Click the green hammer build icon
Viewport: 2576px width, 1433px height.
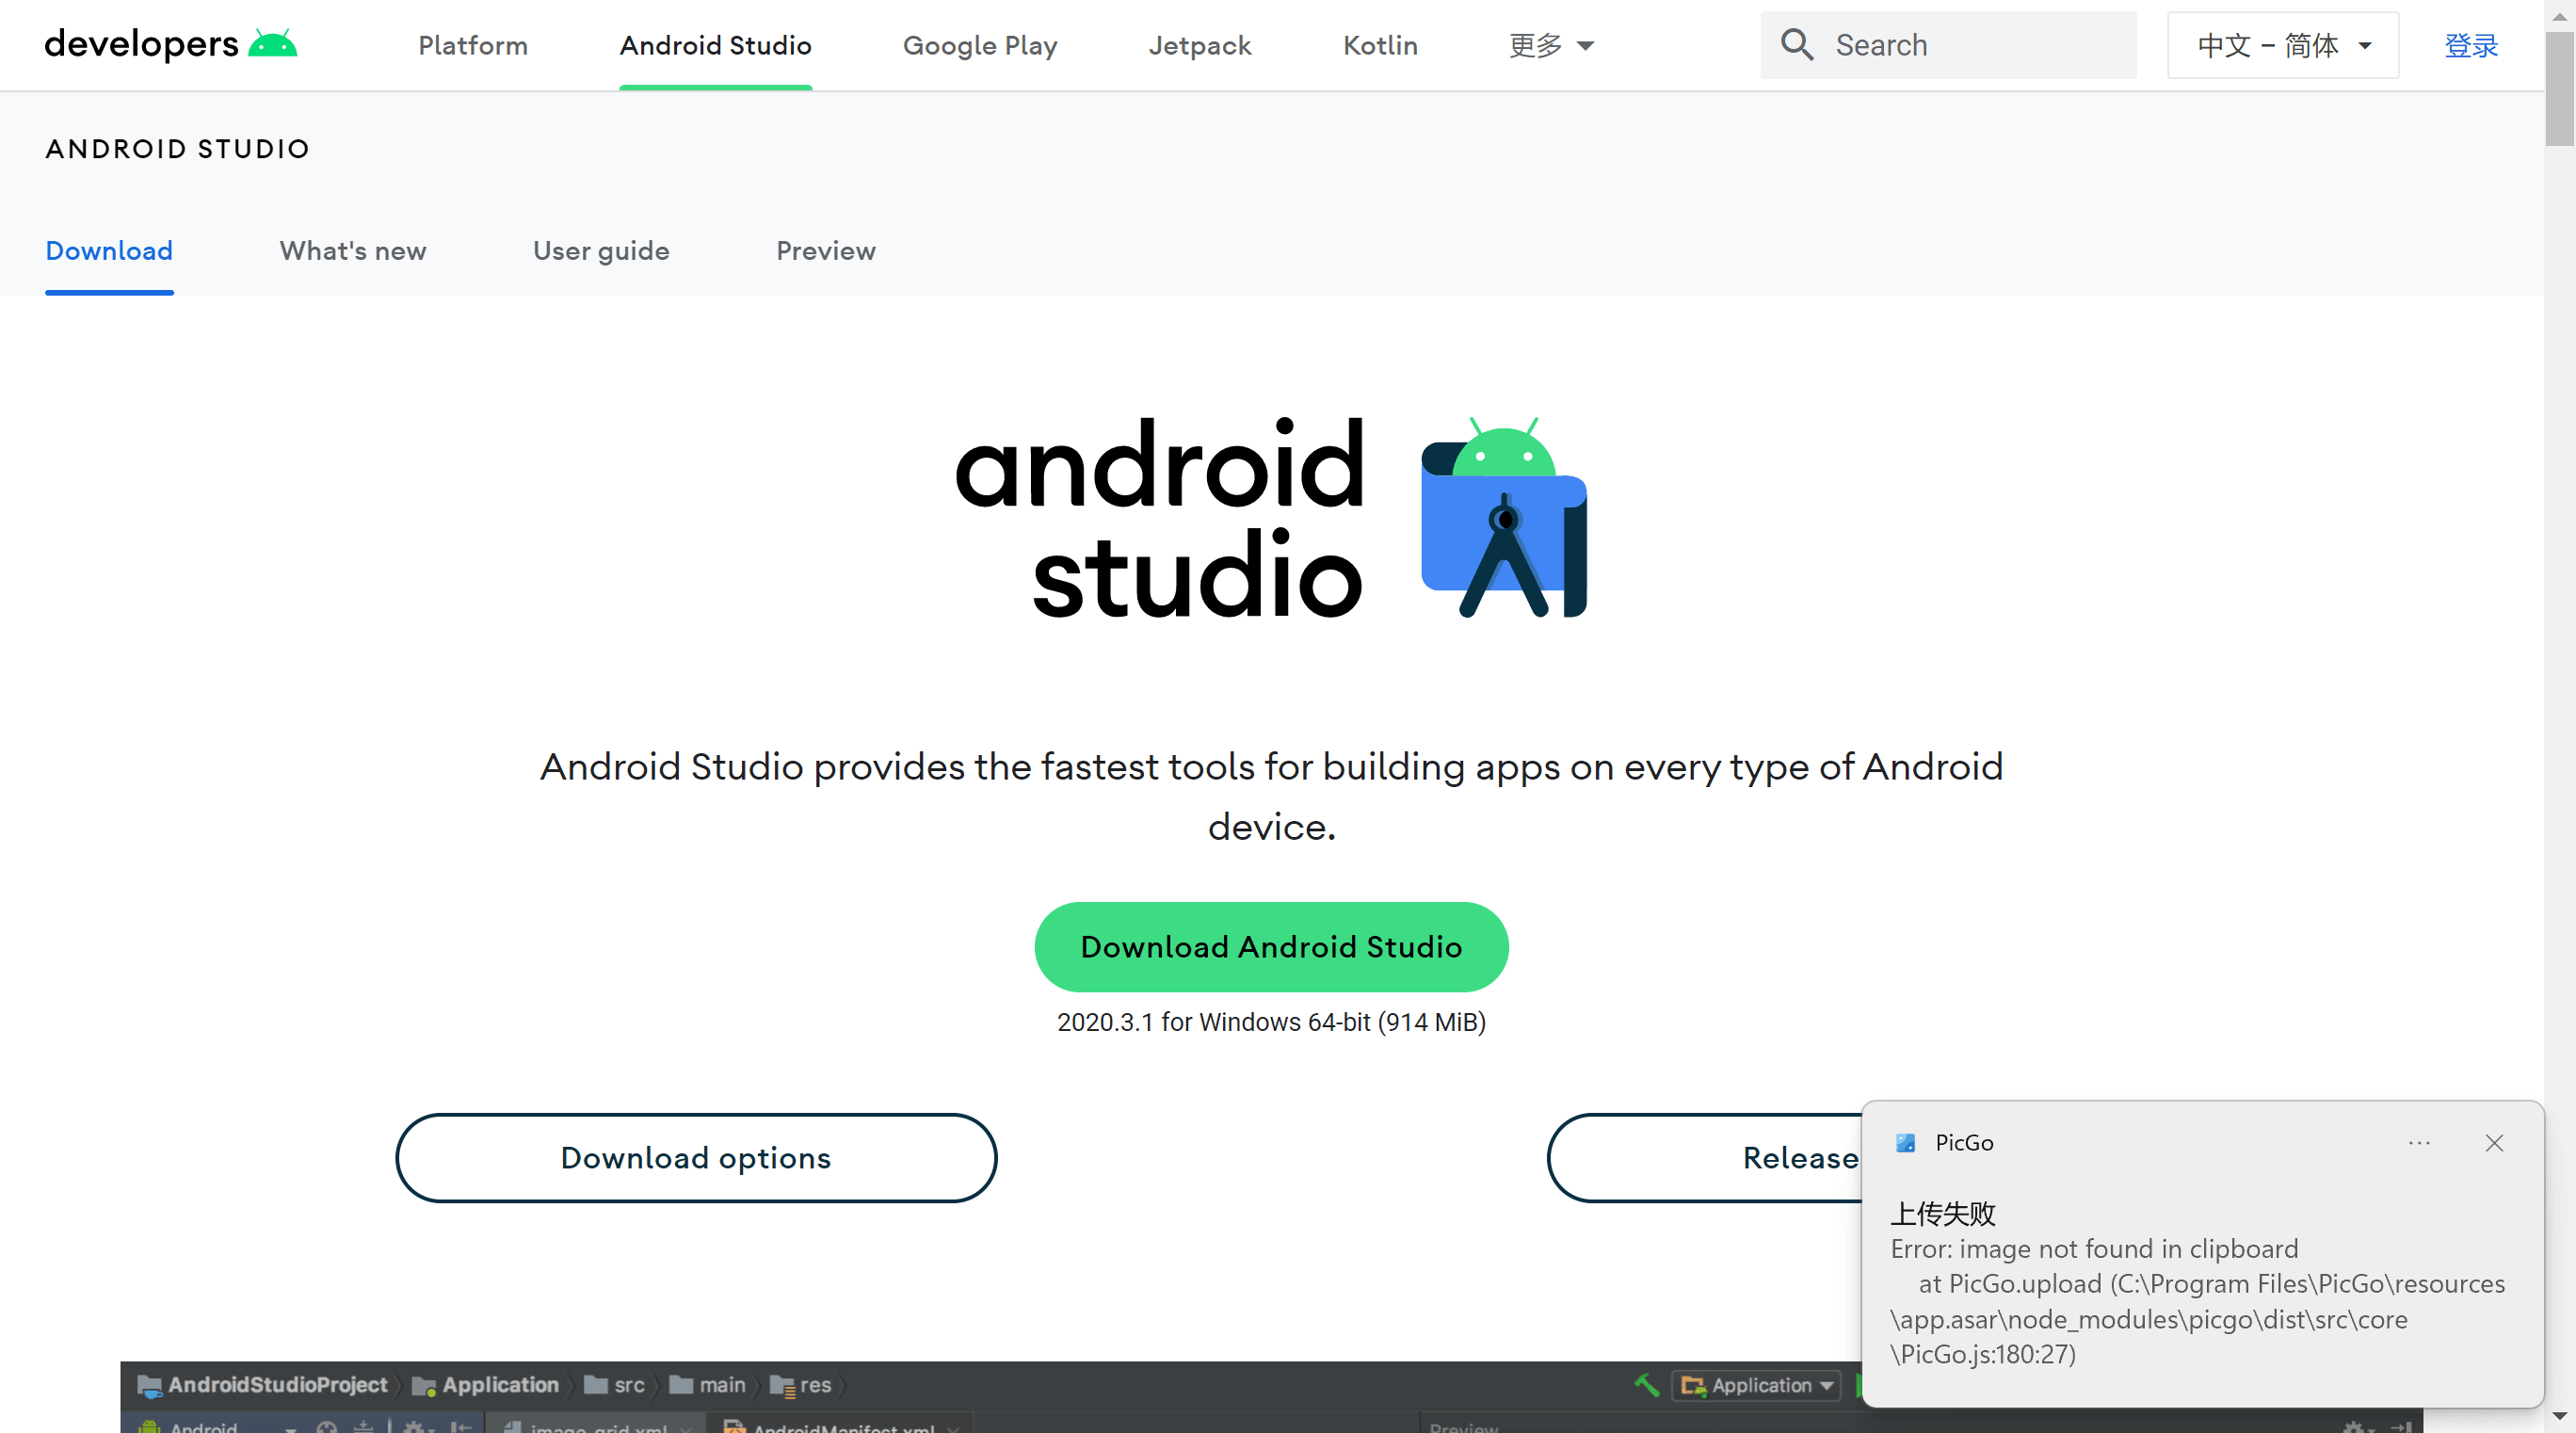tap(1646, 1384)
